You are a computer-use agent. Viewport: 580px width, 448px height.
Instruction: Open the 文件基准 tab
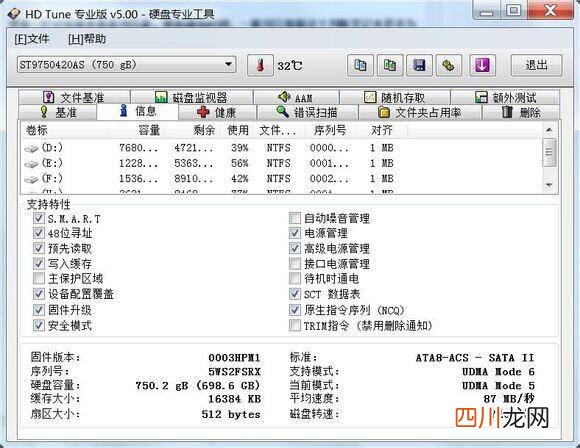[x=74, y=97]
